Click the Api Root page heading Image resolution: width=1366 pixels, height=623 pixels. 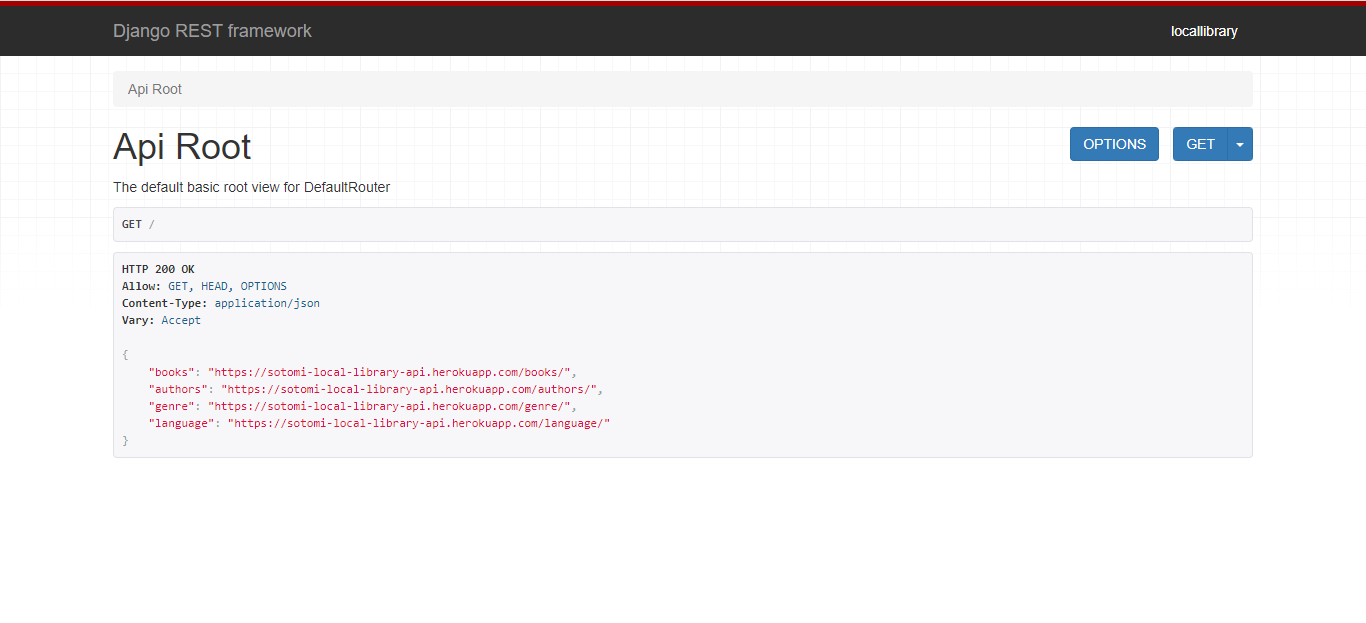point(182,146)
